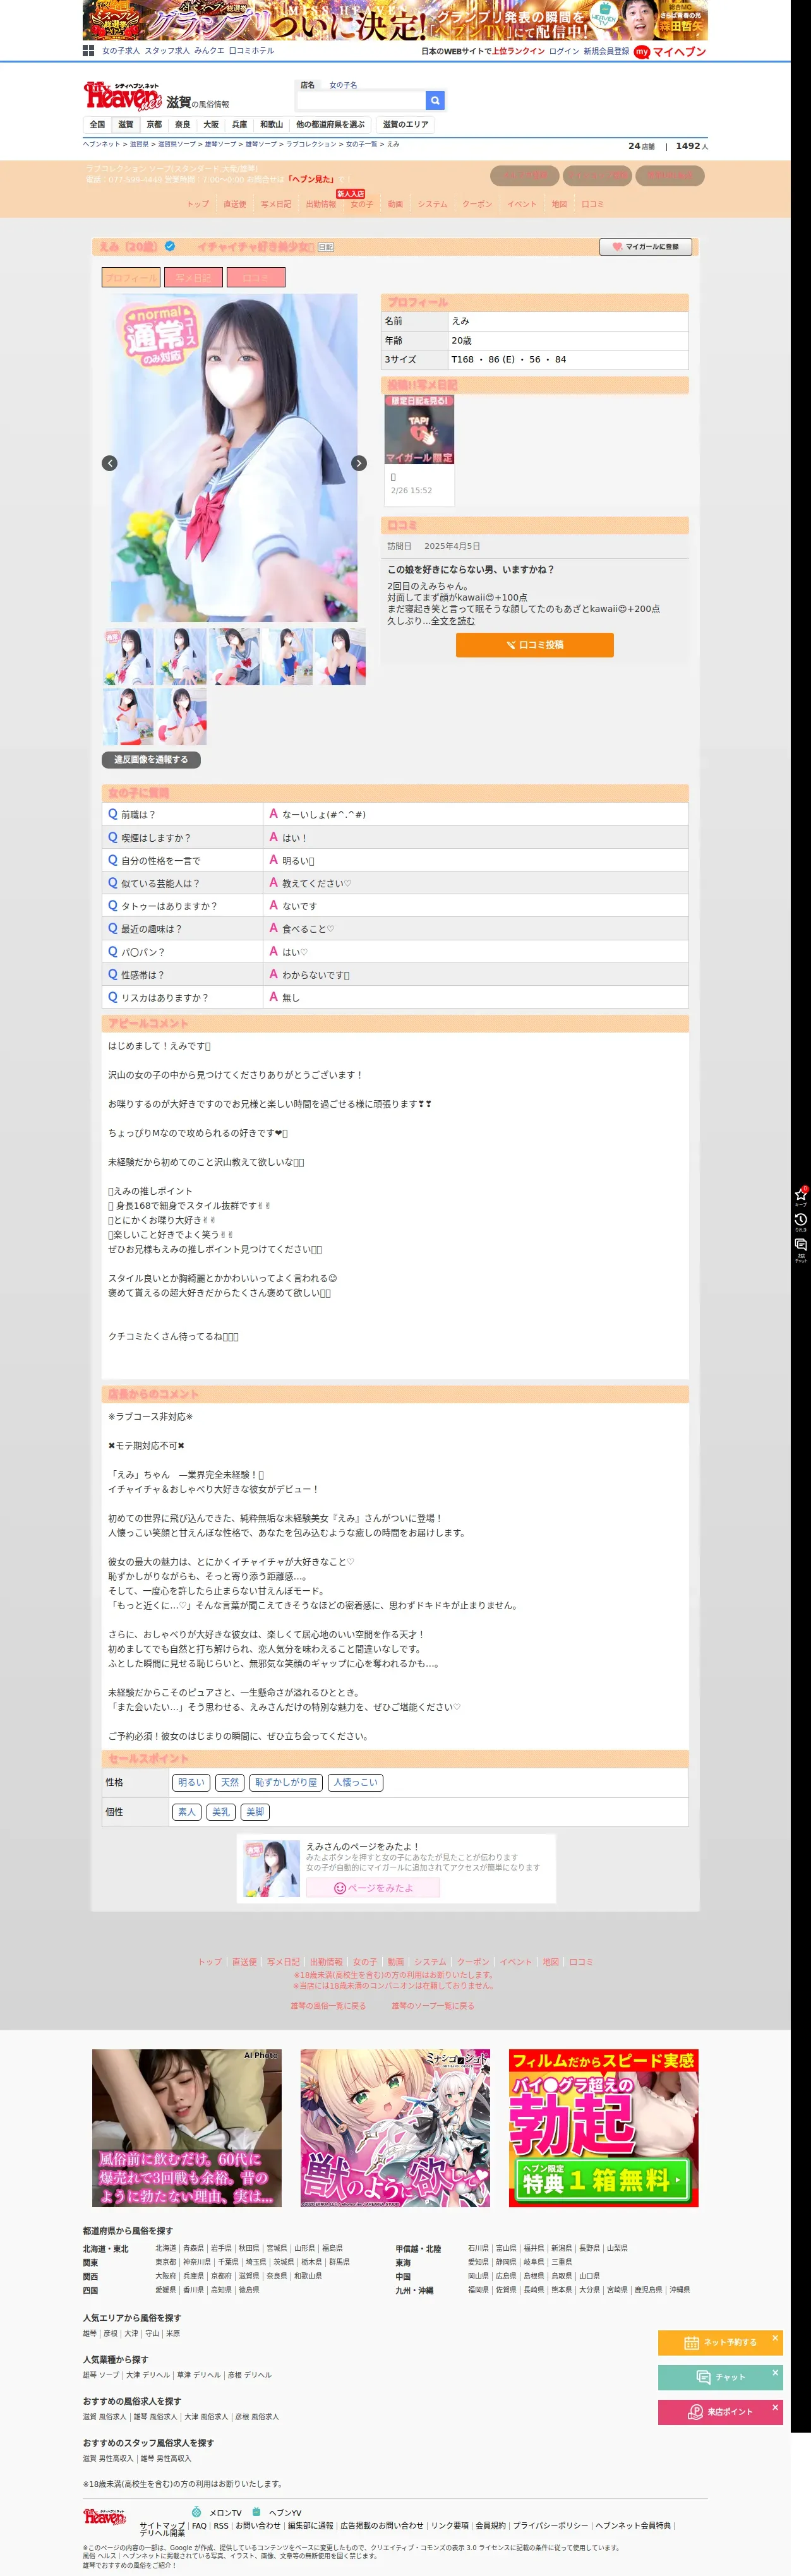Click the 違反画像を通報する button
The image size is (811, 2576).
151,760
